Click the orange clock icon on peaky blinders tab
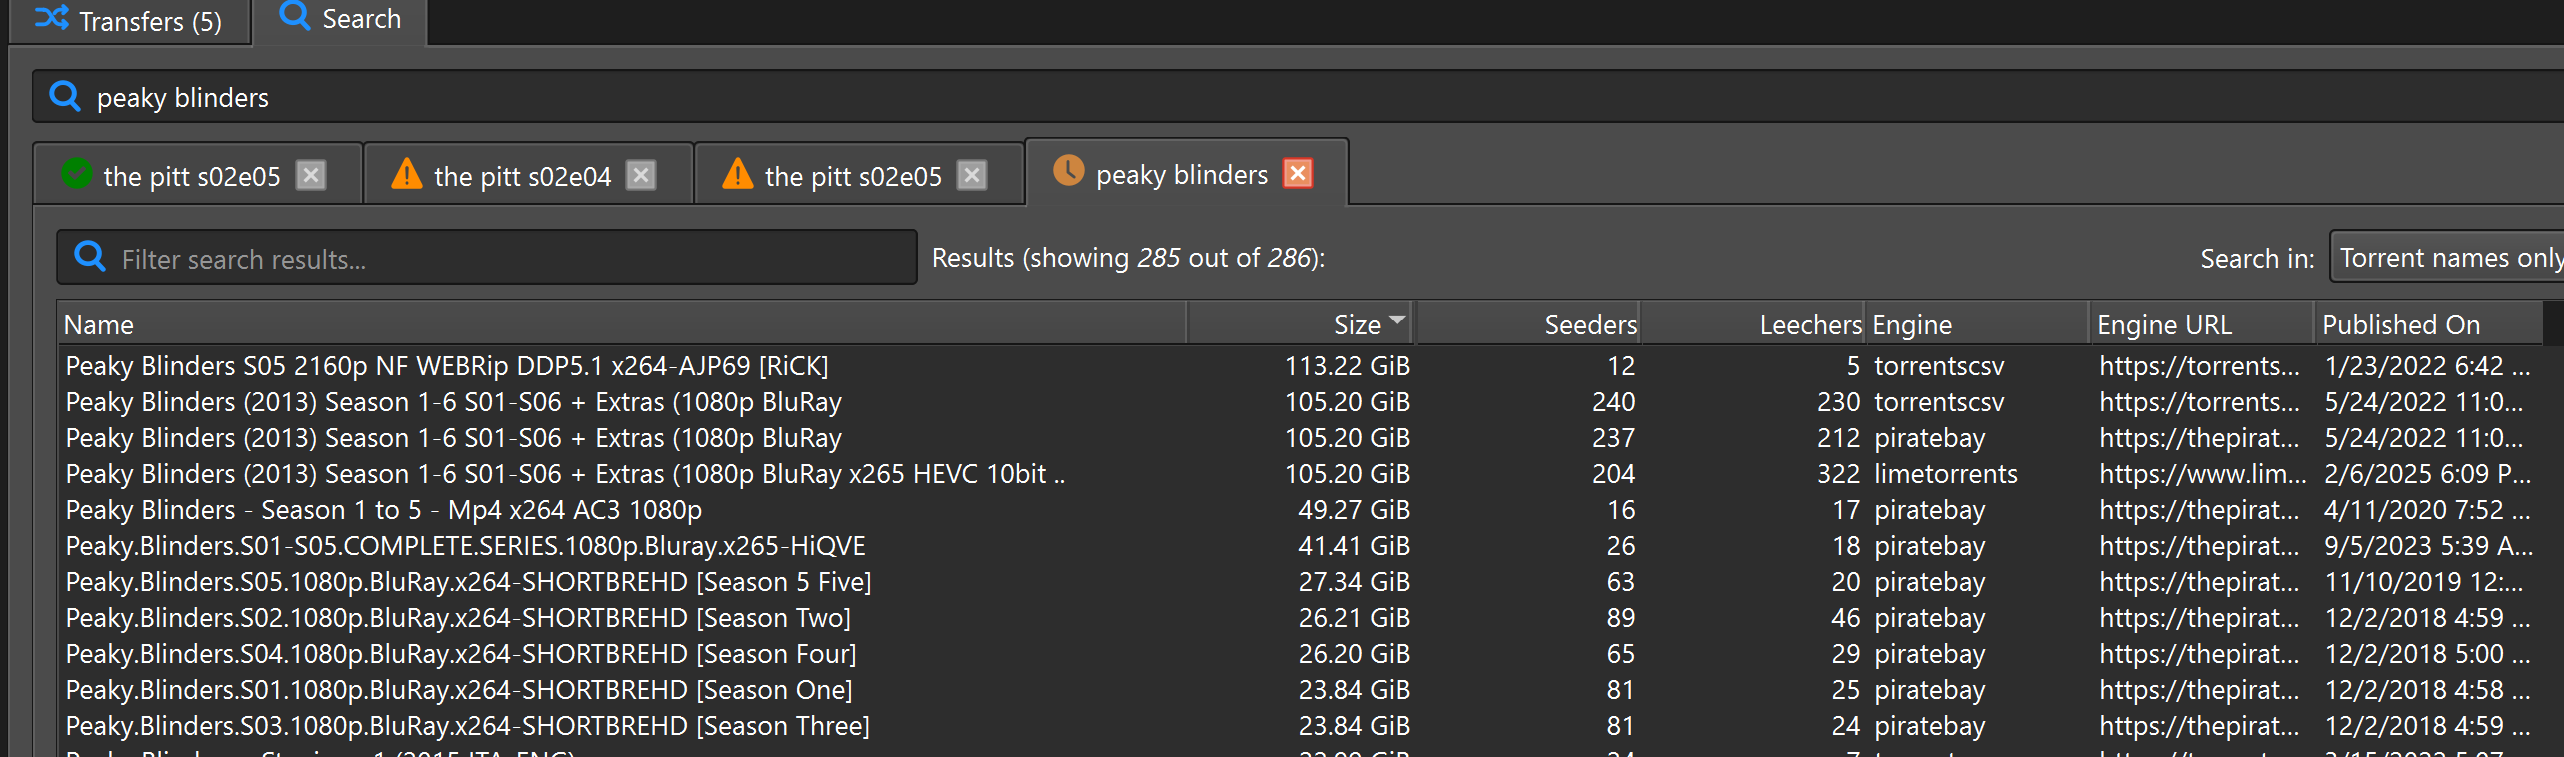 (x=1068, y=170)
